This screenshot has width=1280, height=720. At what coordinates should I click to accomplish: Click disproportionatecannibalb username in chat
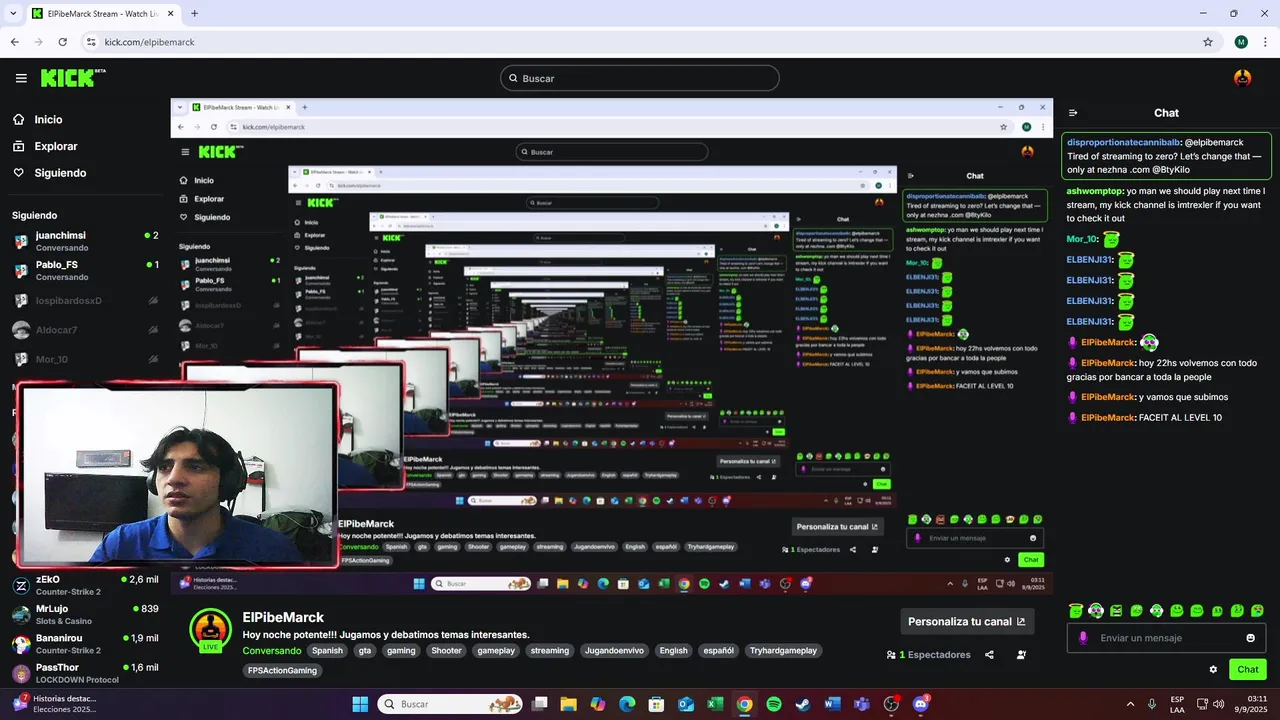1124,143
